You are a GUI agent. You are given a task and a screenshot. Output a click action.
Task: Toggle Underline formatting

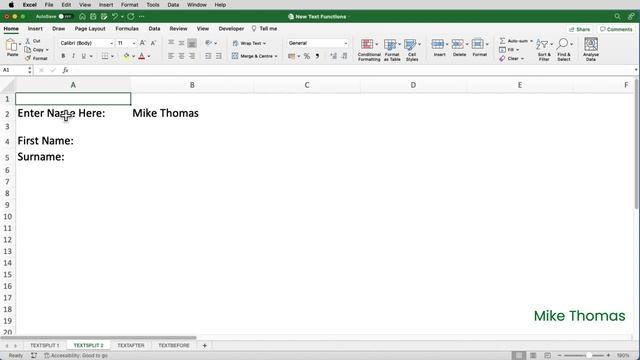point(84,56)
